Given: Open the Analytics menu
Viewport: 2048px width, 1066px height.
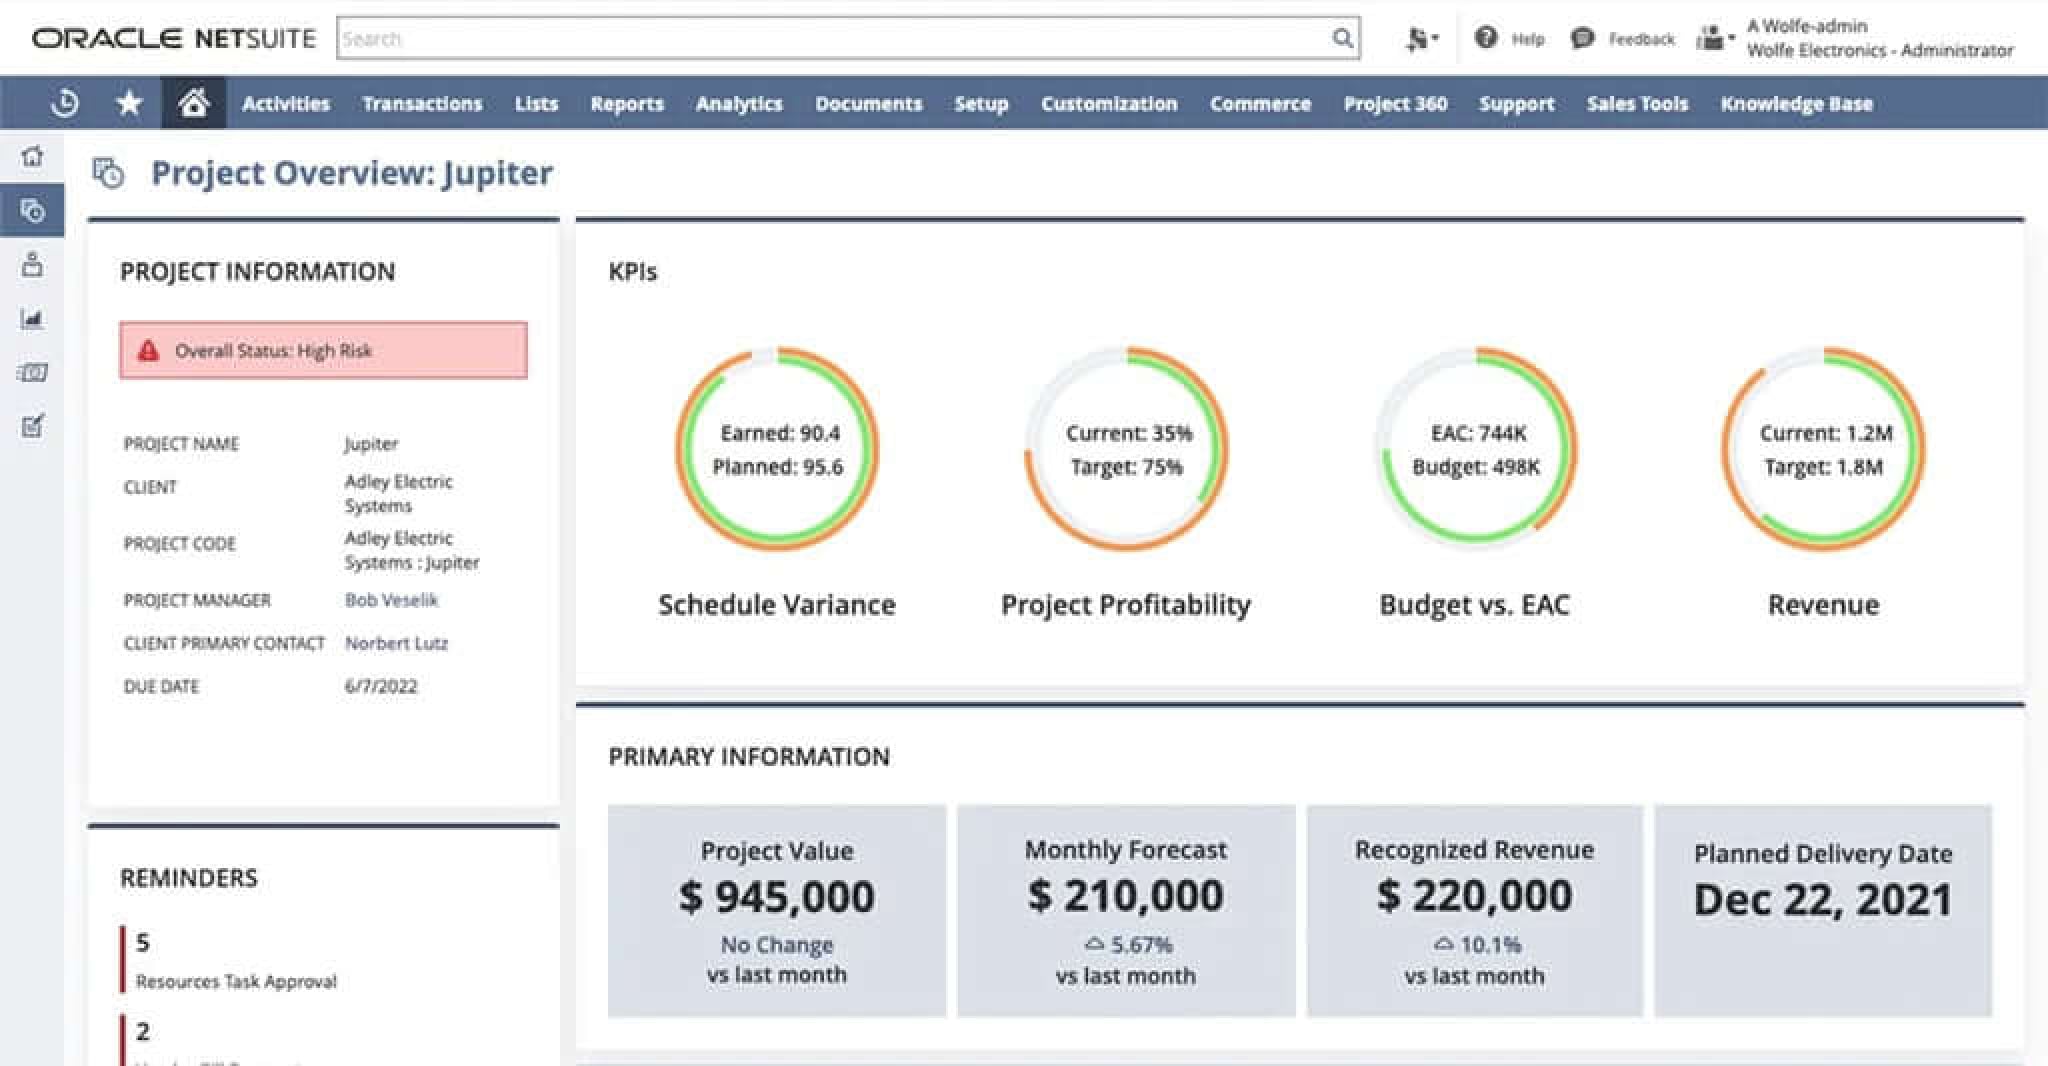Looking at the screenshot, I should pyautogui.click(x=739, y=103).
